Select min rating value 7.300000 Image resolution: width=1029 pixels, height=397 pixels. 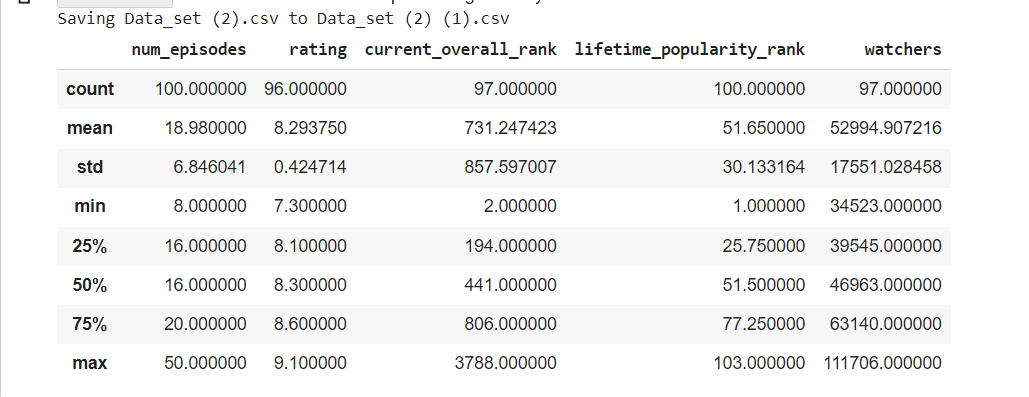coord(310,207)
